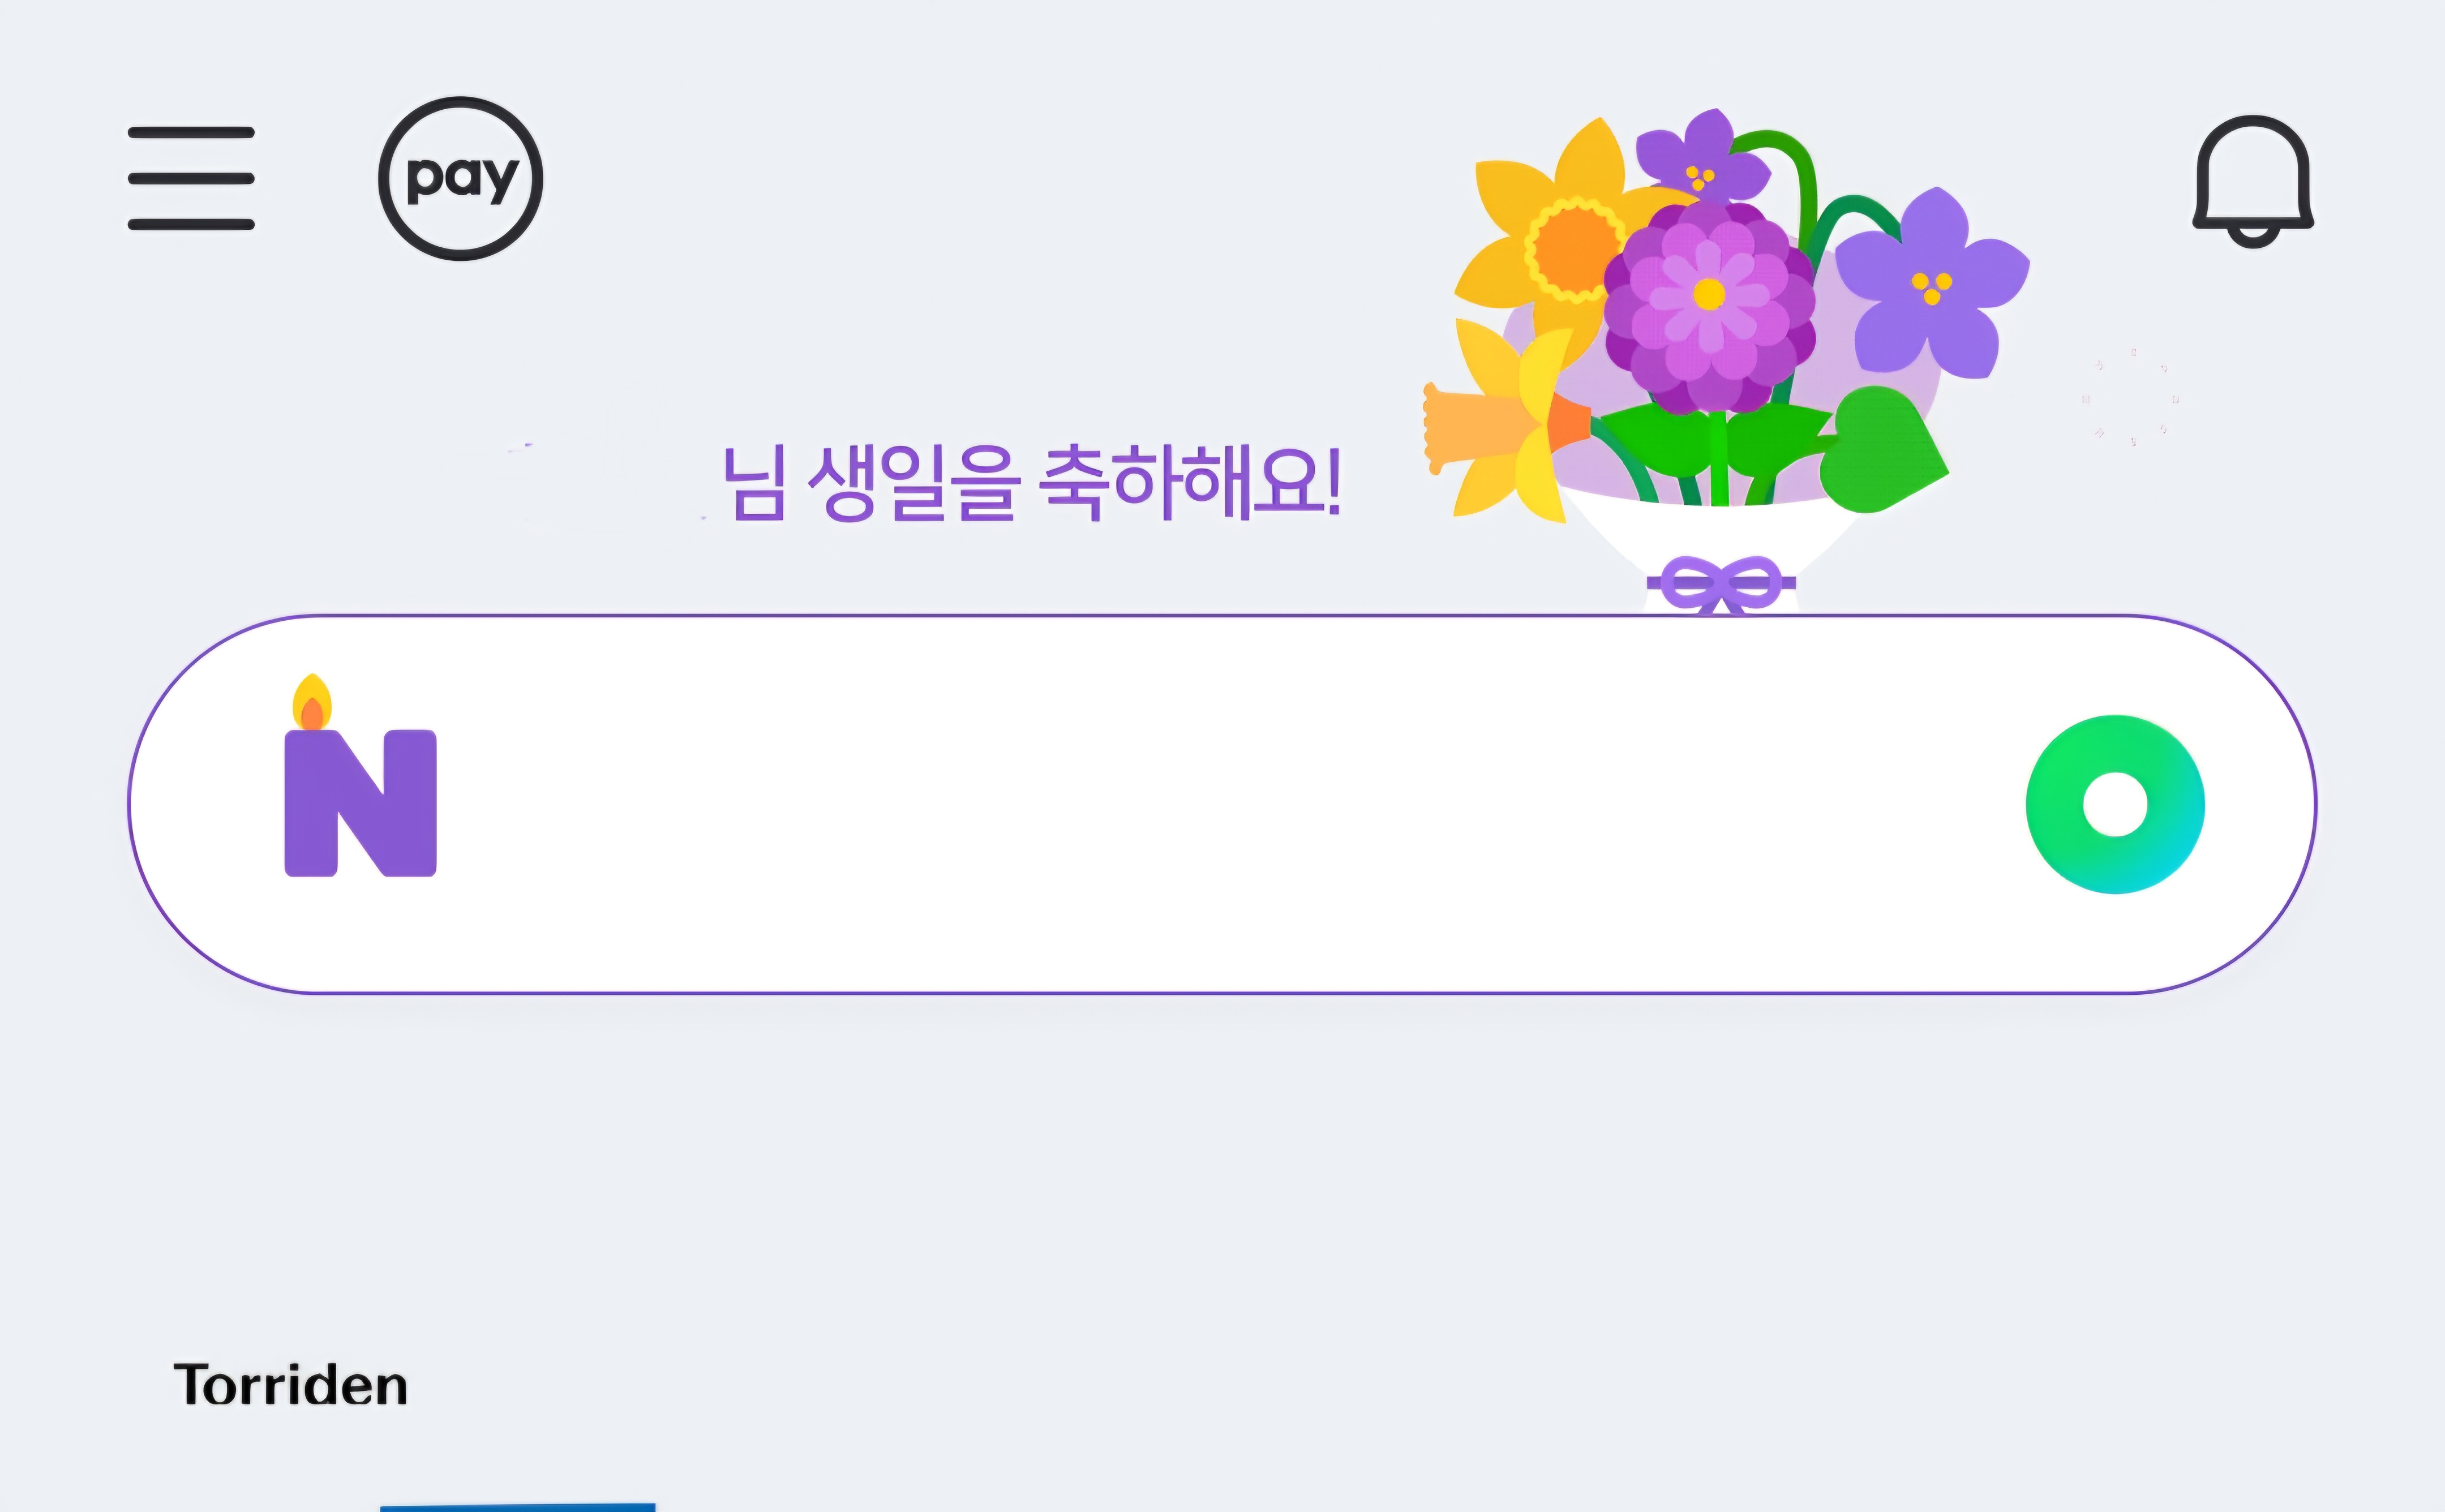Image resolution: width=2445 pixels, height=1512 pixels.
Task: Tap the birthday greeting text 생일을 축하해요!
Action: pos(1030,484)
